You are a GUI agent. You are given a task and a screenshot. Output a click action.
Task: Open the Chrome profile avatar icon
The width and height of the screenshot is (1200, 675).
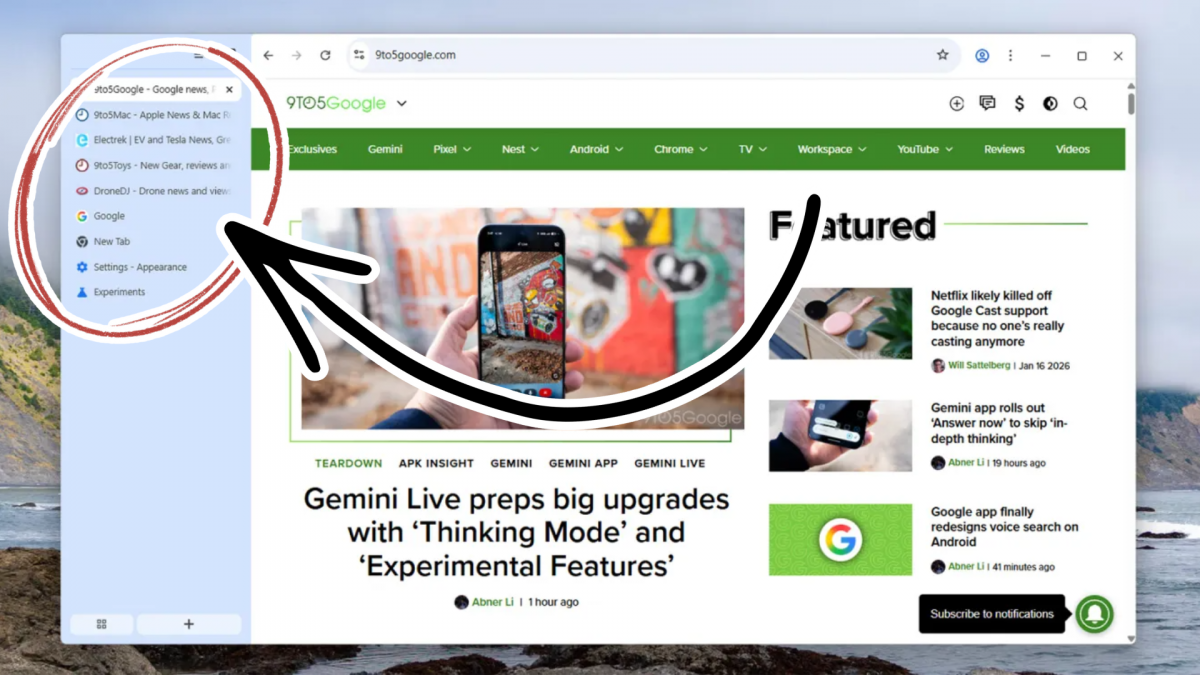pos(982,56)
